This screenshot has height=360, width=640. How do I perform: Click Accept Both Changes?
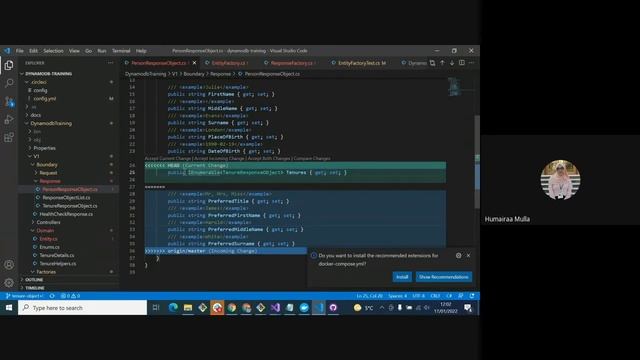point(269,158)
